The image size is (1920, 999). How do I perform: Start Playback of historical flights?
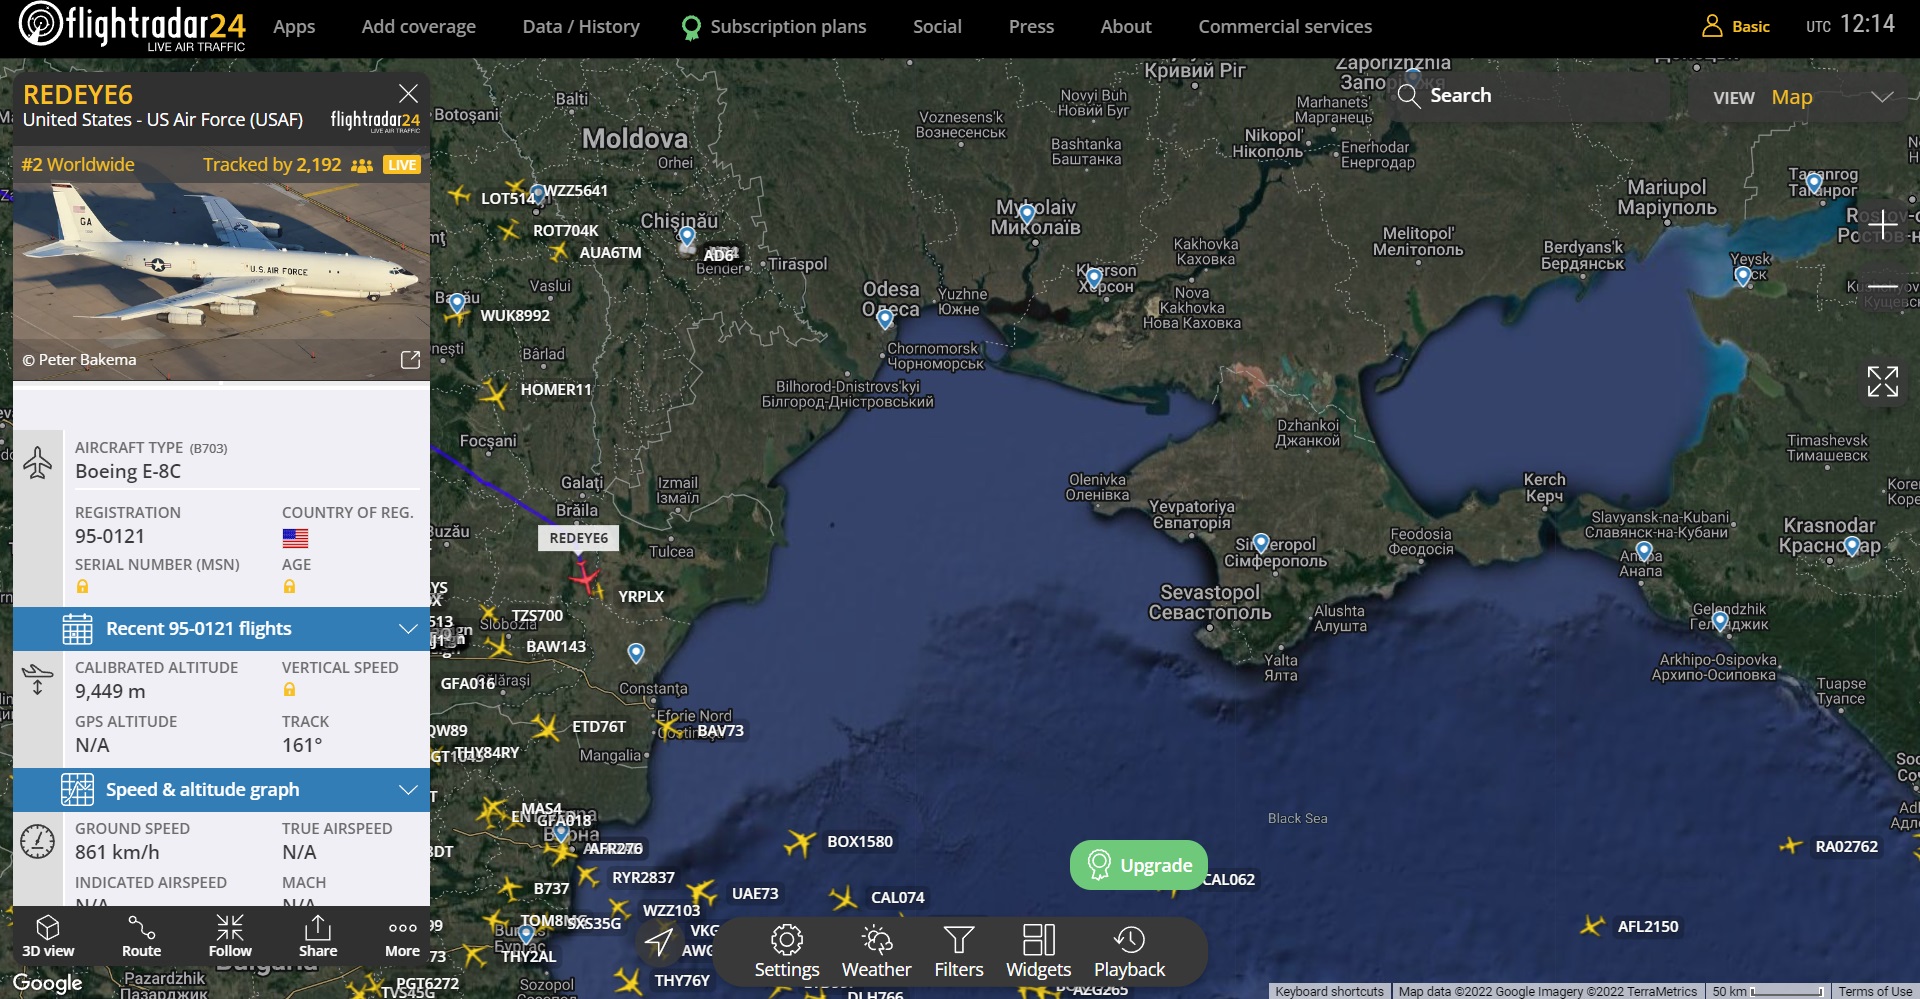click(x=1129, y=951)
